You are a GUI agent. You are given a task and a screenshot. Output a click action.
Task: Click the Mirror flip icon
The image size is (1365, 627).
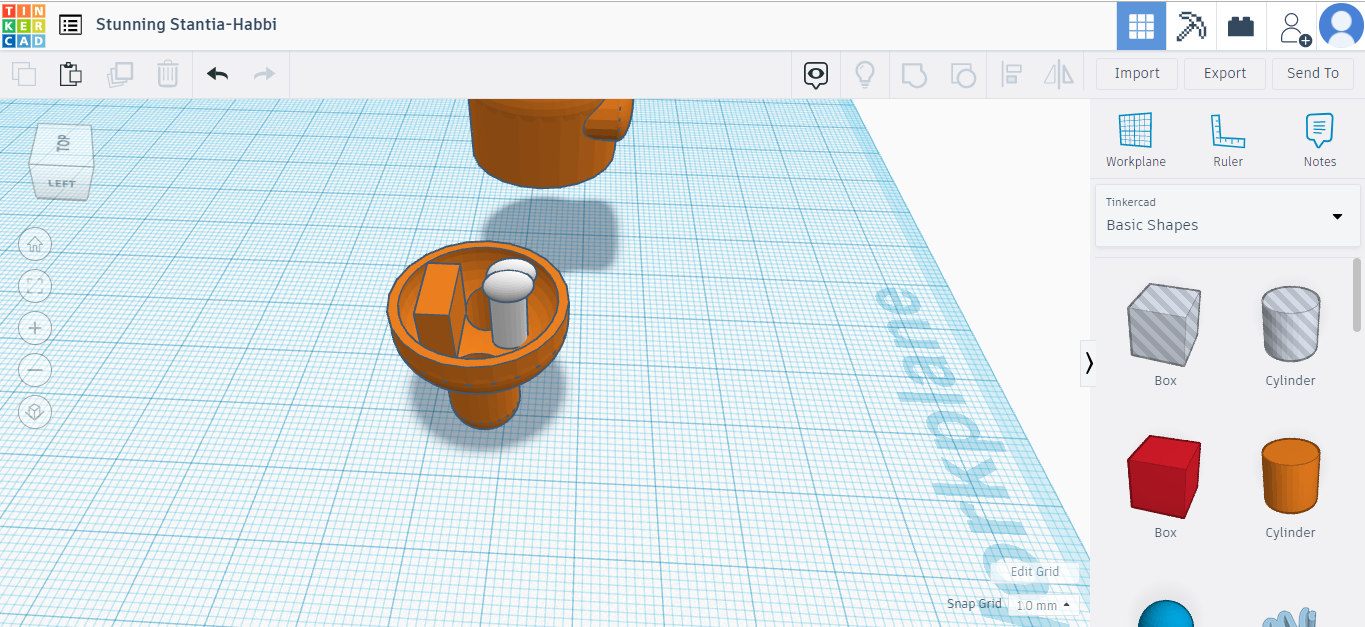pos(1058,74)
